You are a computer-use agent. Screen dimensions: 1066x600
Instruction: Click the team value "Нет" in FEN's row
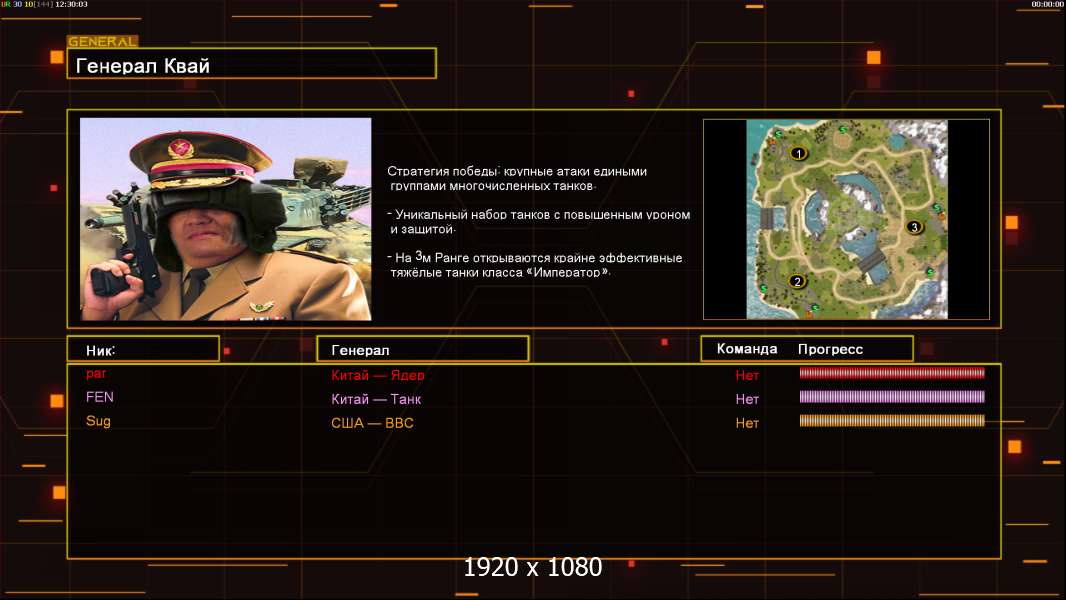coord(746,400)
